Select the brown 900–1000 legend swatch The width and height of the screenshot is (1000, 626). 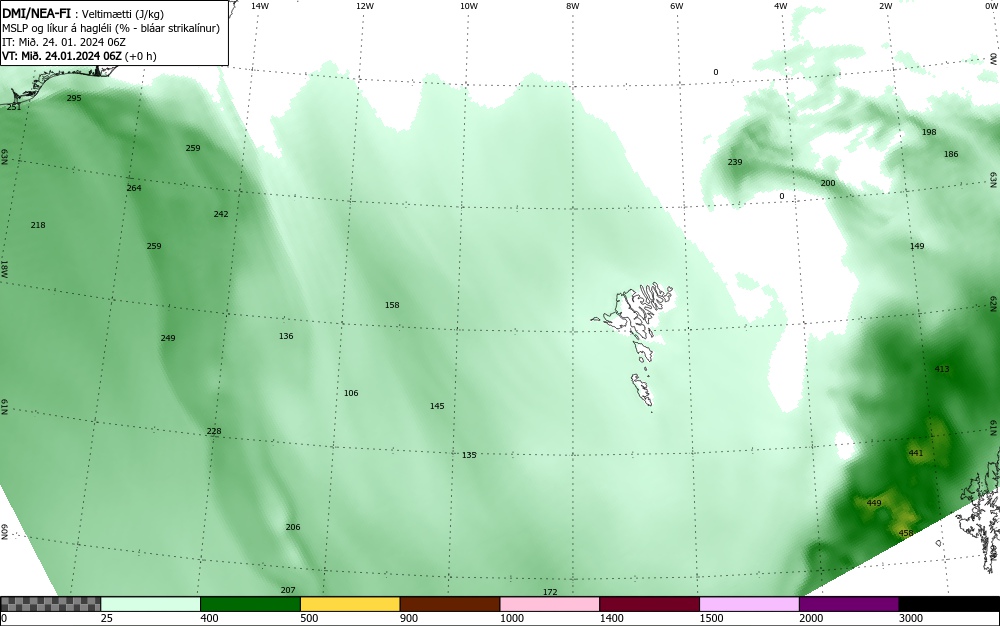pyautogui.click(x=450, y=604)
